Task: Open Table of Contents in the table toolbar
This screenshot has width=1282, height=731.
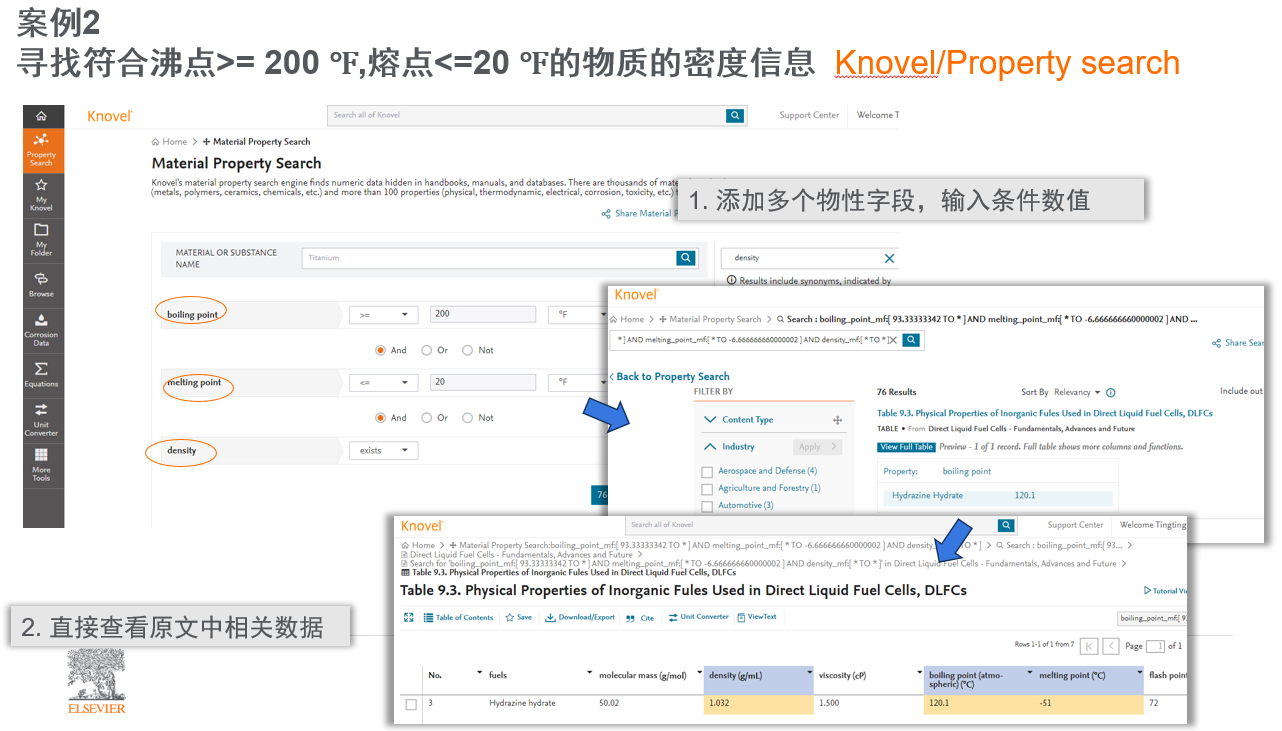Action: coord(459,618)
